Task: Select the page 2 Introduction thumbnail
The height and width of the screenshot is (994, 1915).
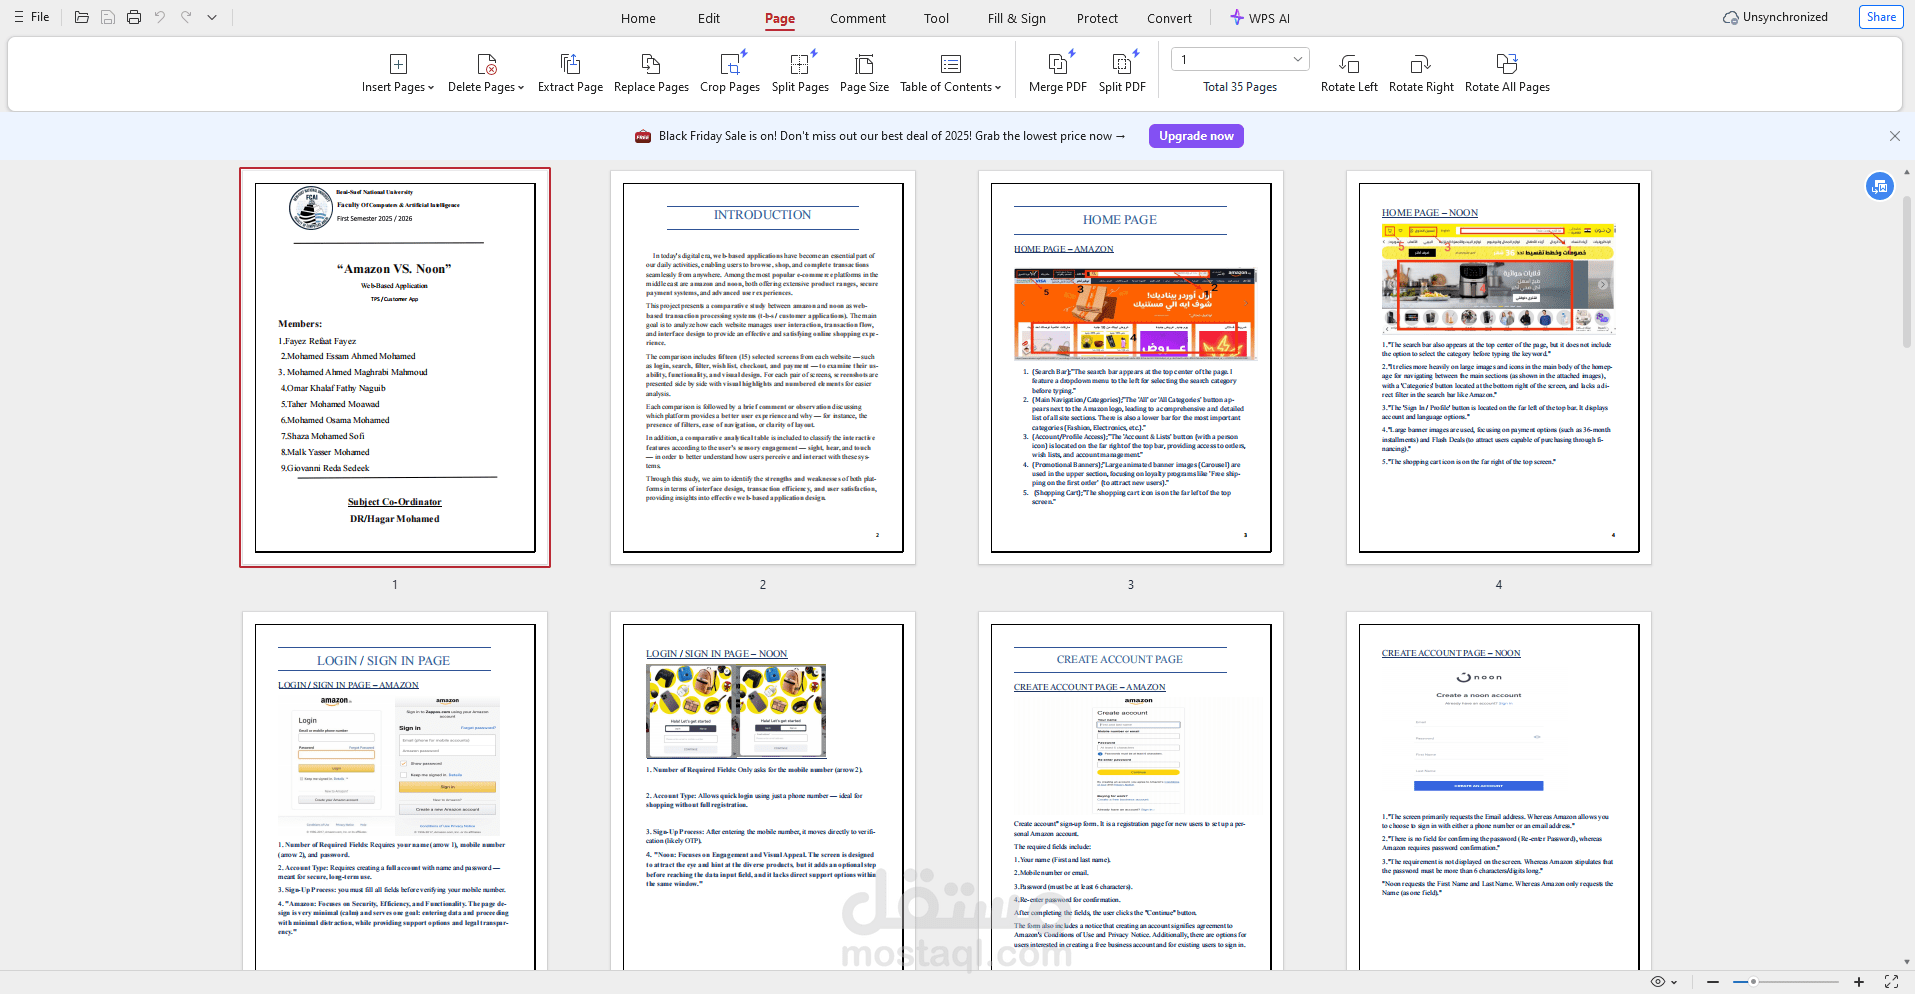Action: tap(763, 367)
